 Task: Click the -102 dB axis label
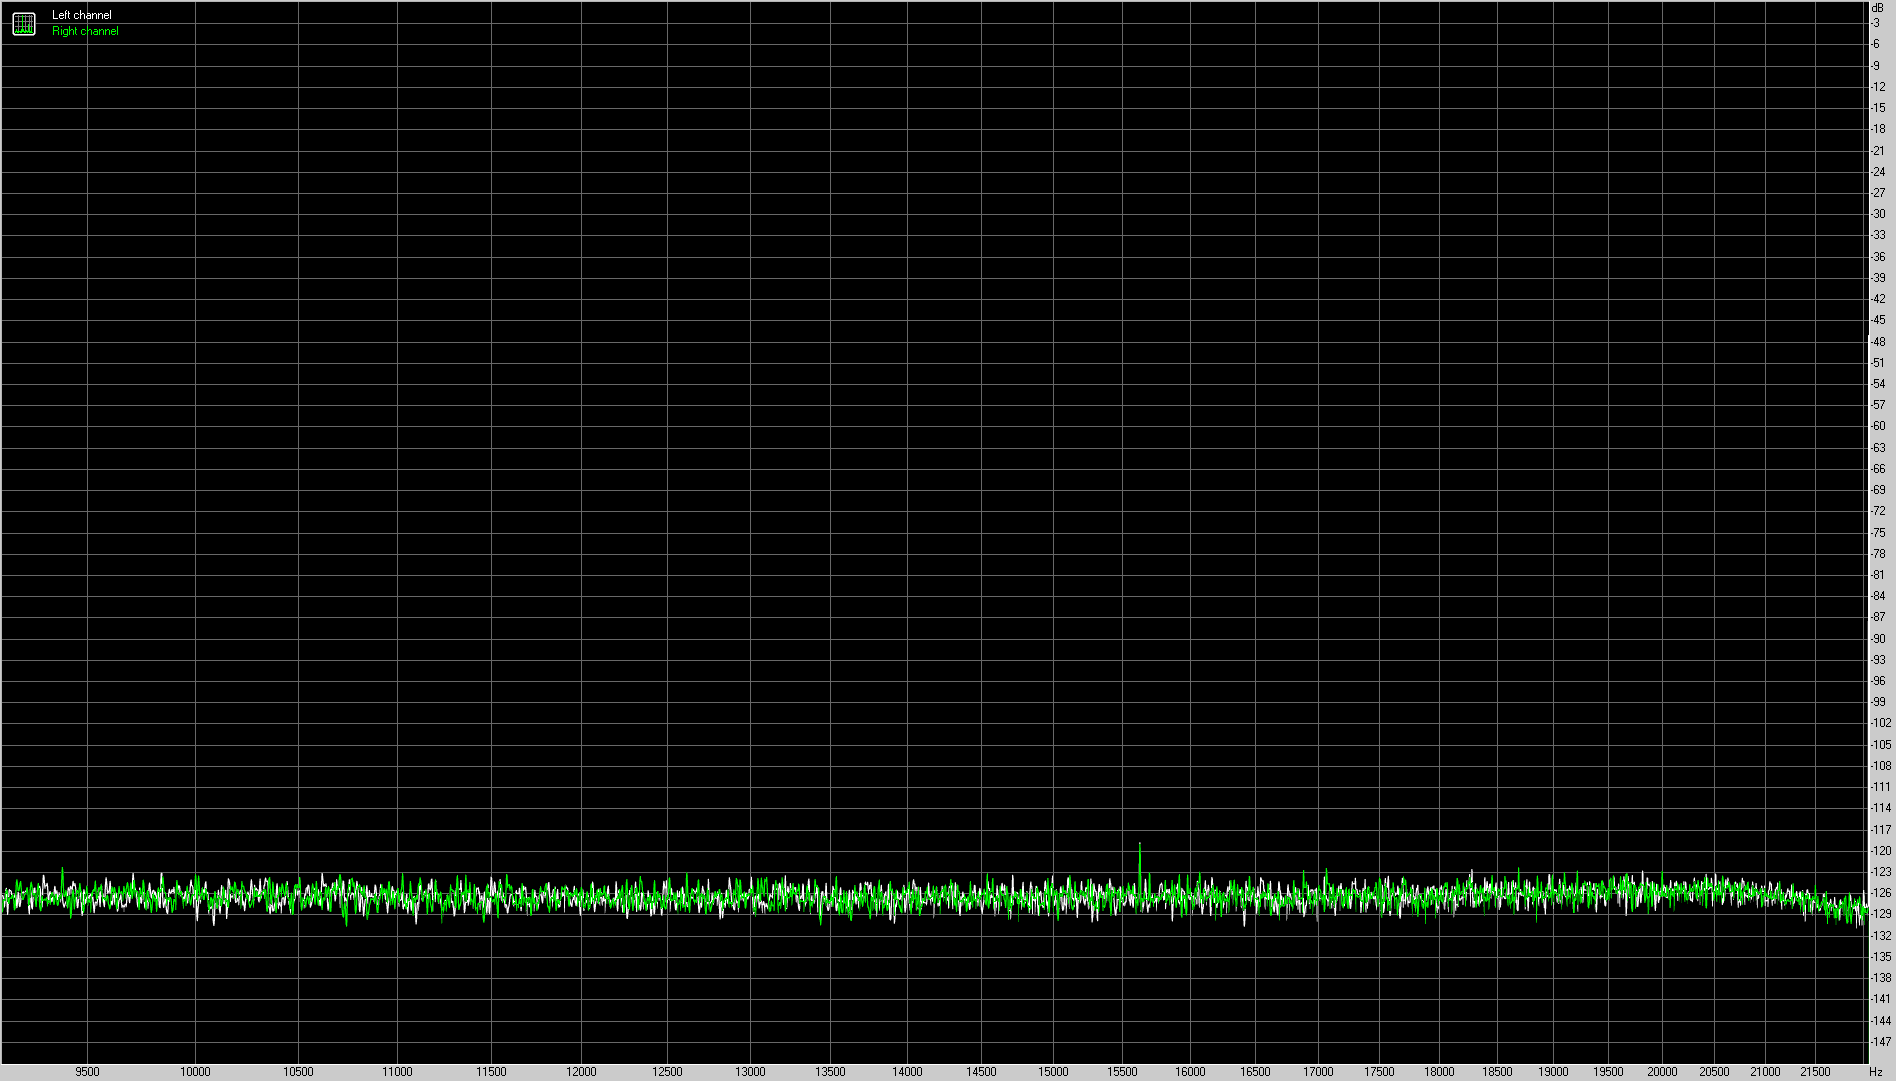[1881, 723]
